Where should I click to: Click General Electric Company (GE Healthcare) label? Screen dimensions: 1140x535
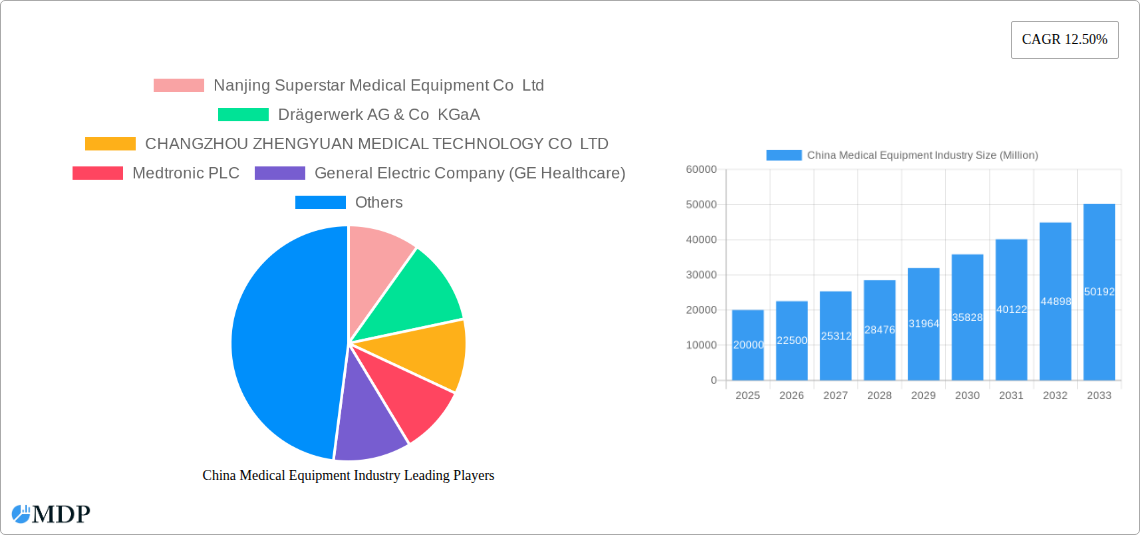[470, 173]
